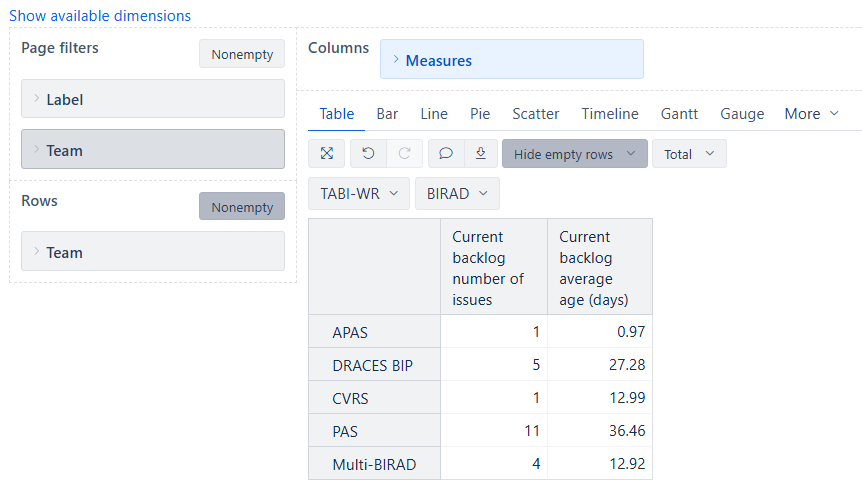Open the BIRAD filter dropdown

(x=457, y=194)
